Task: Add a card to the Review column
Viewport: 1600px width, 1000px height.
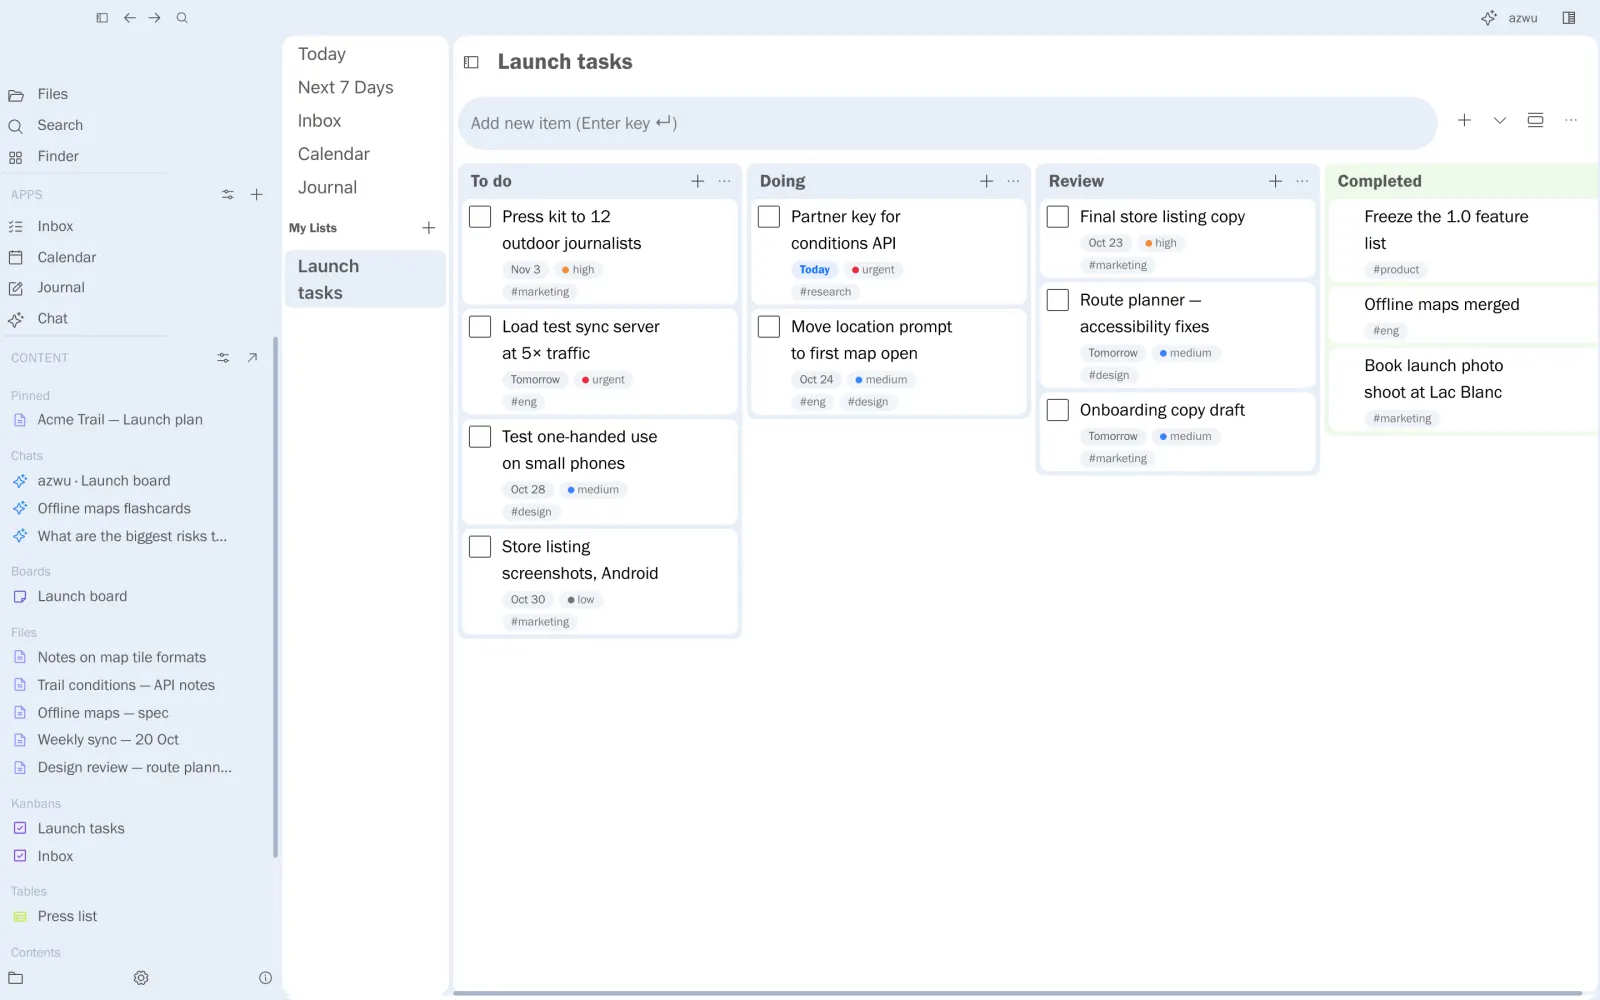Action: click(x=1276, y=181)
